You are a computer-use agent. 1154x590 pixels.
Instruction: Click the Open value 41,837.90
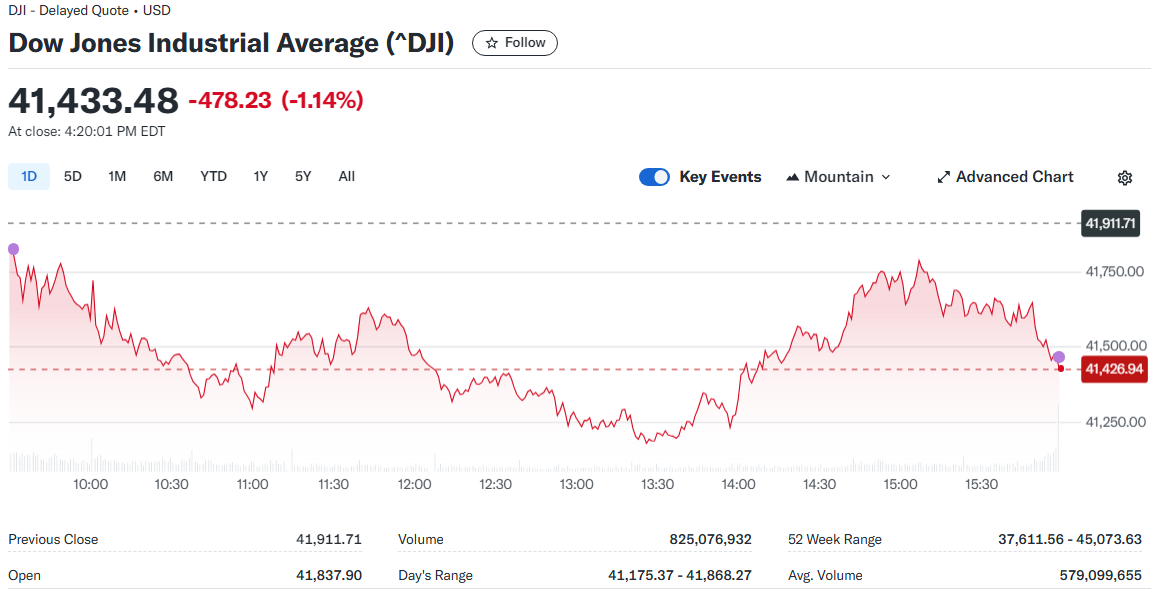[329, 575]
